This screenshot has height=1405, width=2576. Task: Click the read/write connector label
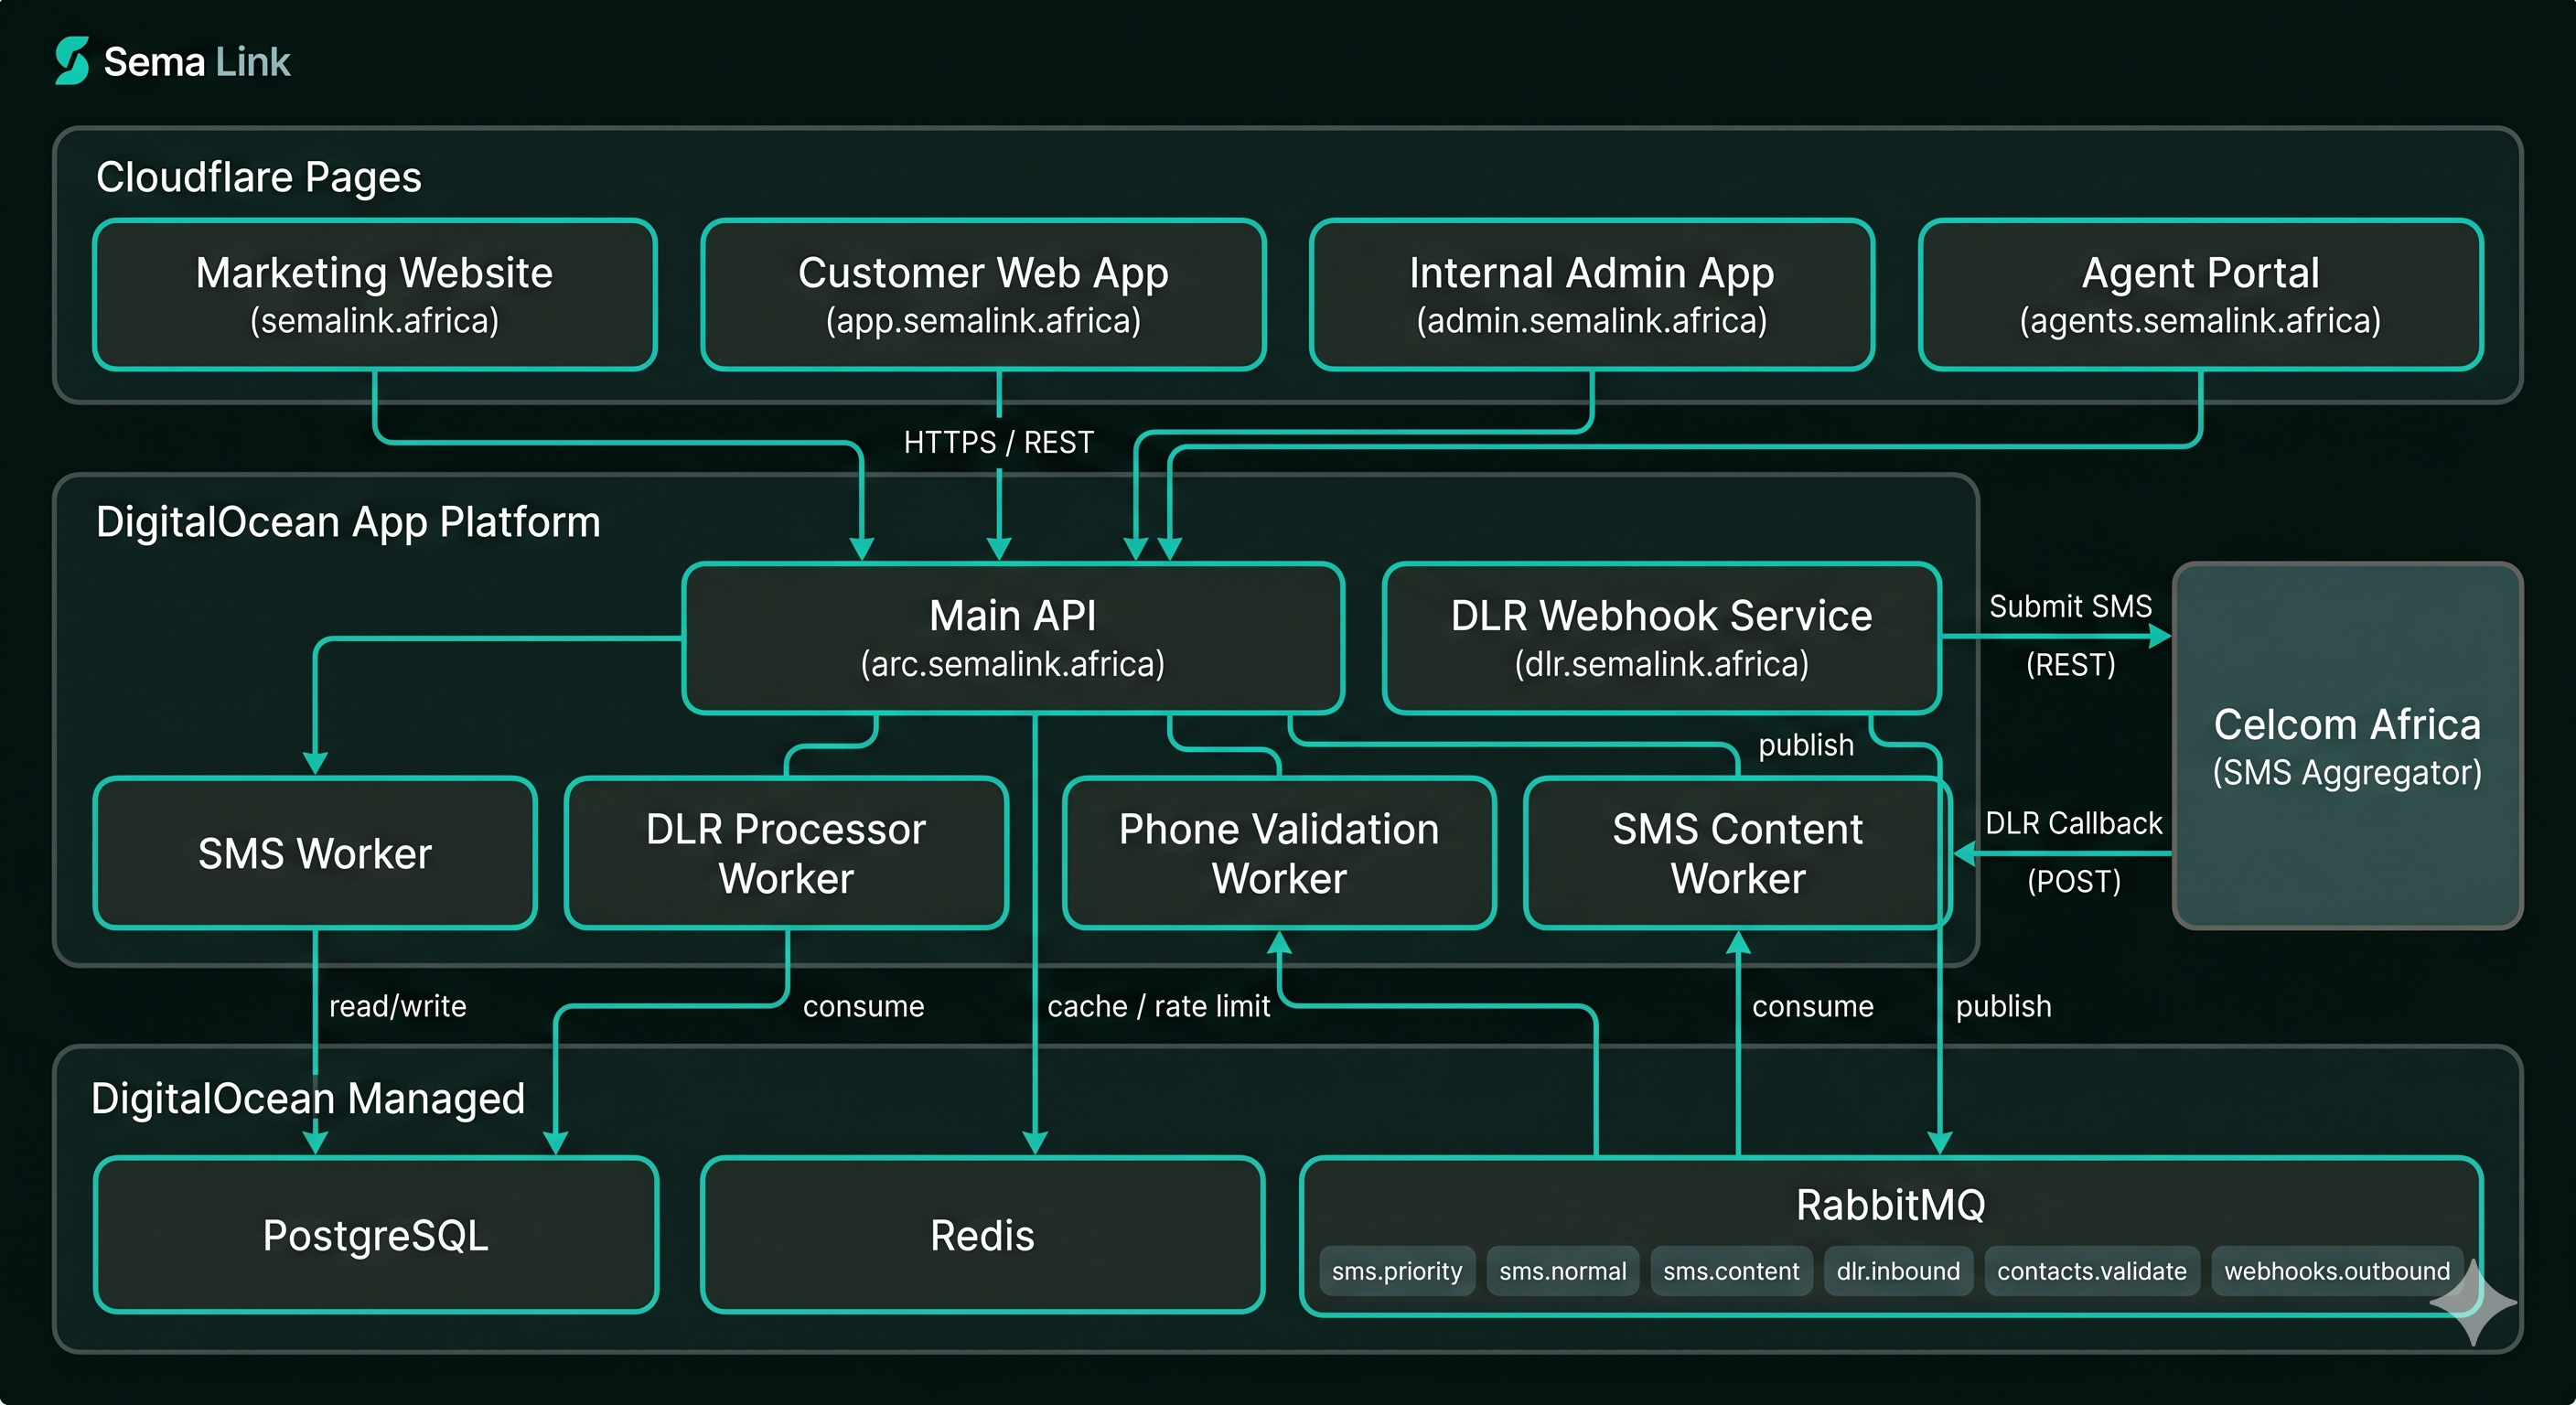[398, 1006]
